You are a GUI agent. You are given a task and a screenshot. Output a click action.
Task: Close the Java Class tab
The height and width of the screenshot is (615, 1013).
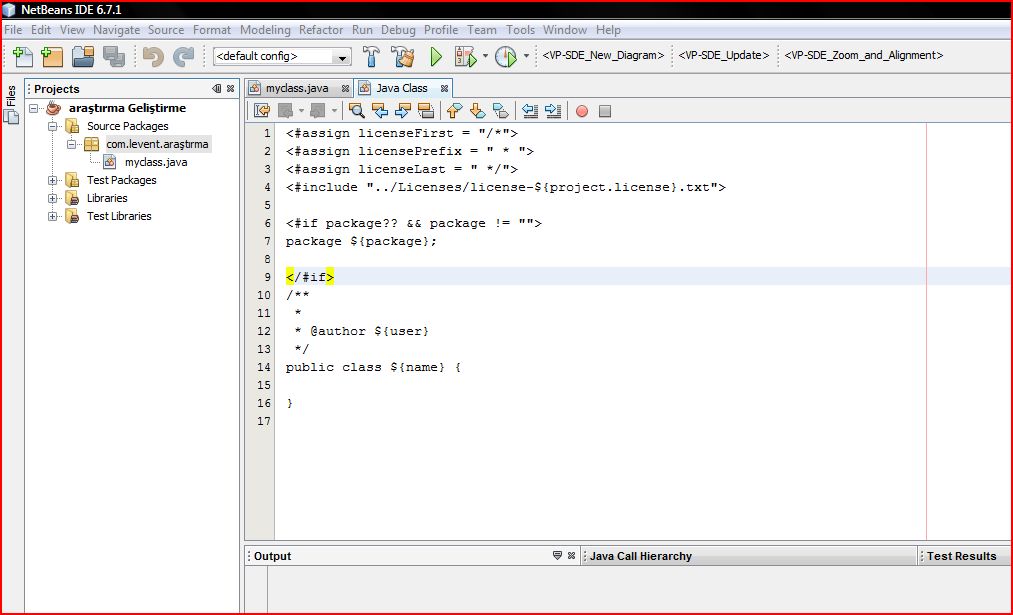point(444,89)
